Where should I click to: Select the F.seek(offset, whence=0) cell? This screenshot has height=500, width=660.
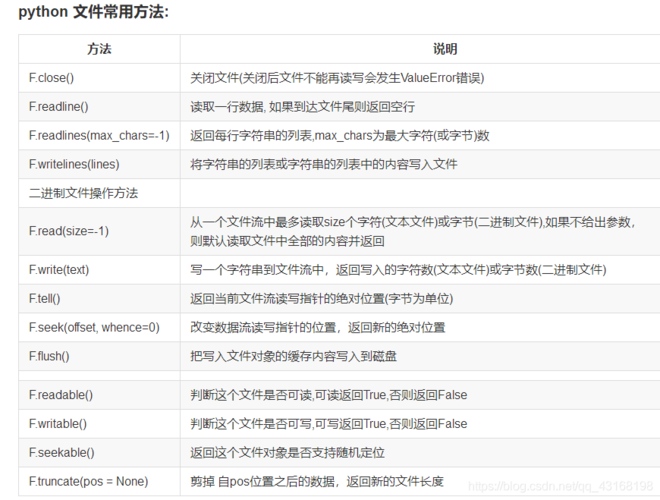click(x=99, y=327)
